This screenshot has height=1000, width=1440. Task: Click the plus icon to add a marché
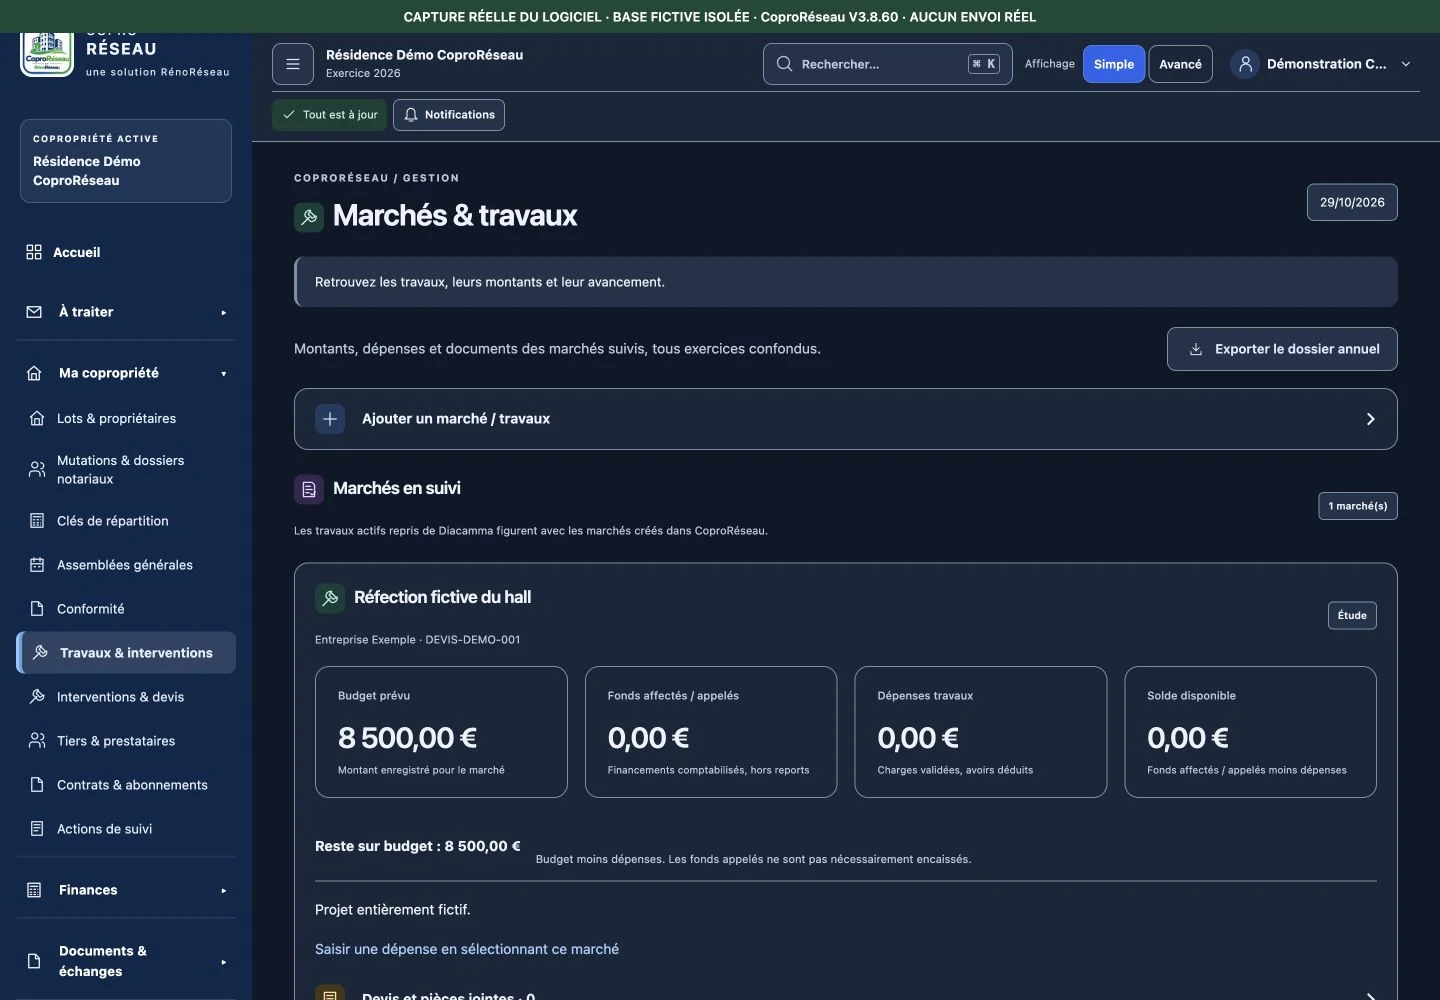[x=330, y=419]
